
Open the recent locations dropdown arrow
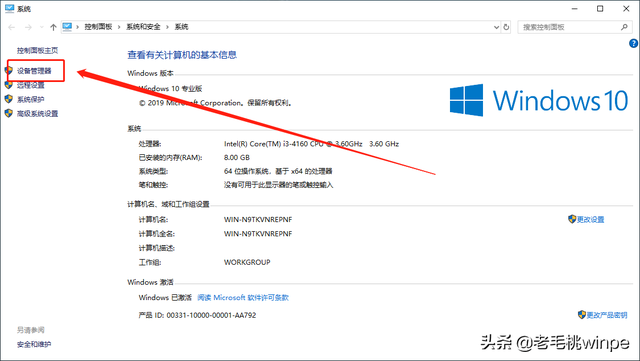coord(42,27)
